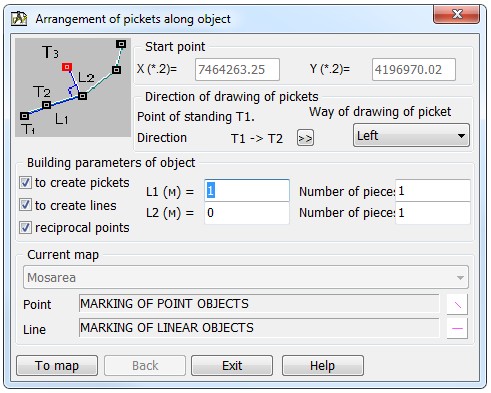This screenshot has height=393, width=491.
Task: Click the 'MARKING OF POINT OBJECTS' field
Action: pyautogui.click(x=259, y=304)
